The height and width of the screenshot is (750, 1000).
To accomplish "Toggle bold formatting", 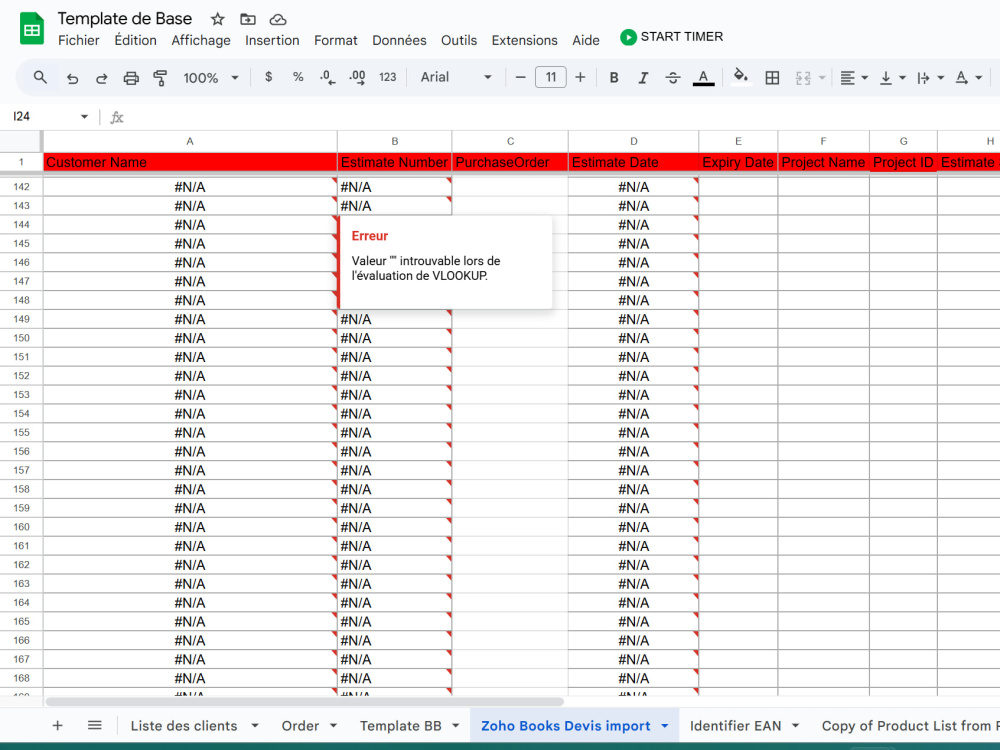I will coord(614,77).
